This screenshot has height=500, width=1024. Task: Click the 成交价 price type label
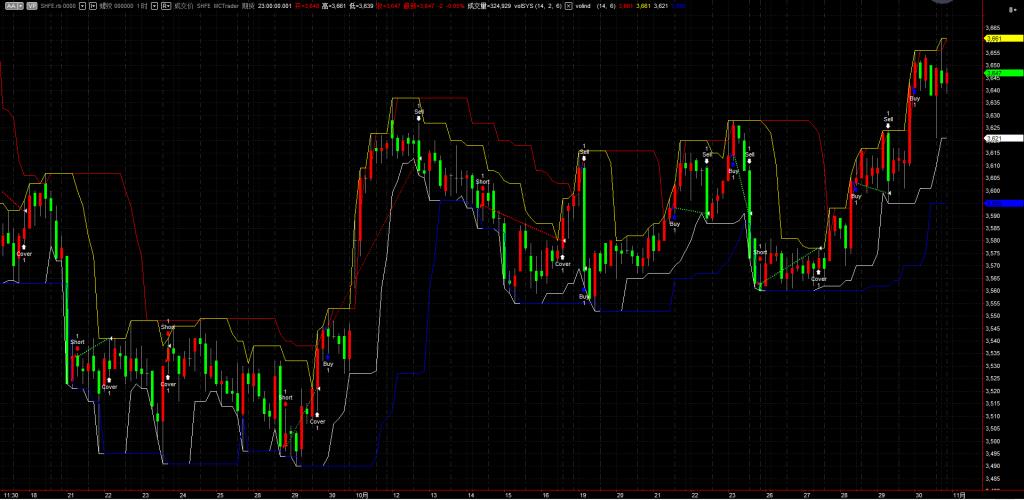(x=183, y=6)
